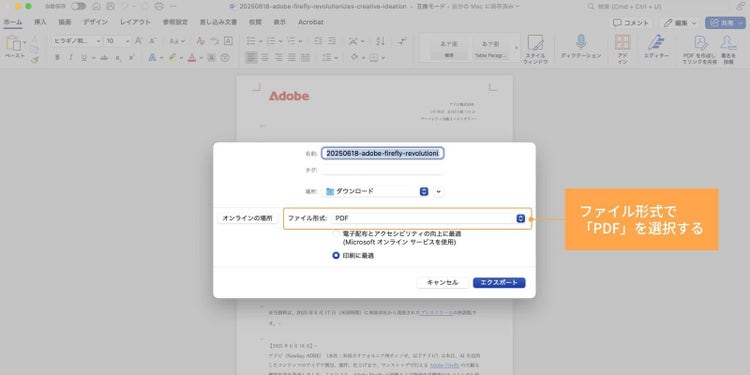Click the Online Locations button

[247, 218]
